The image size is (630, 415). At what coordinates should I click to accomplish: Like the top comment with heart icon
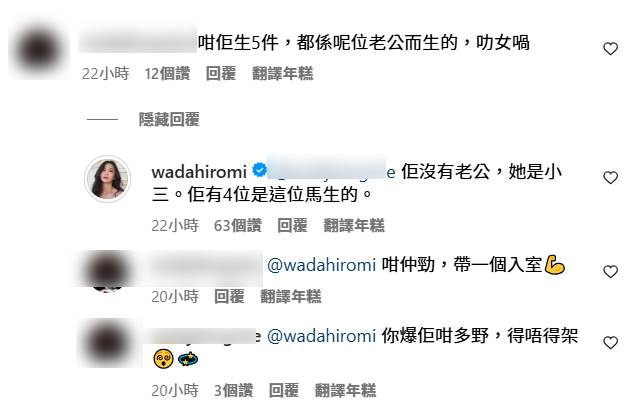[610, 49]
